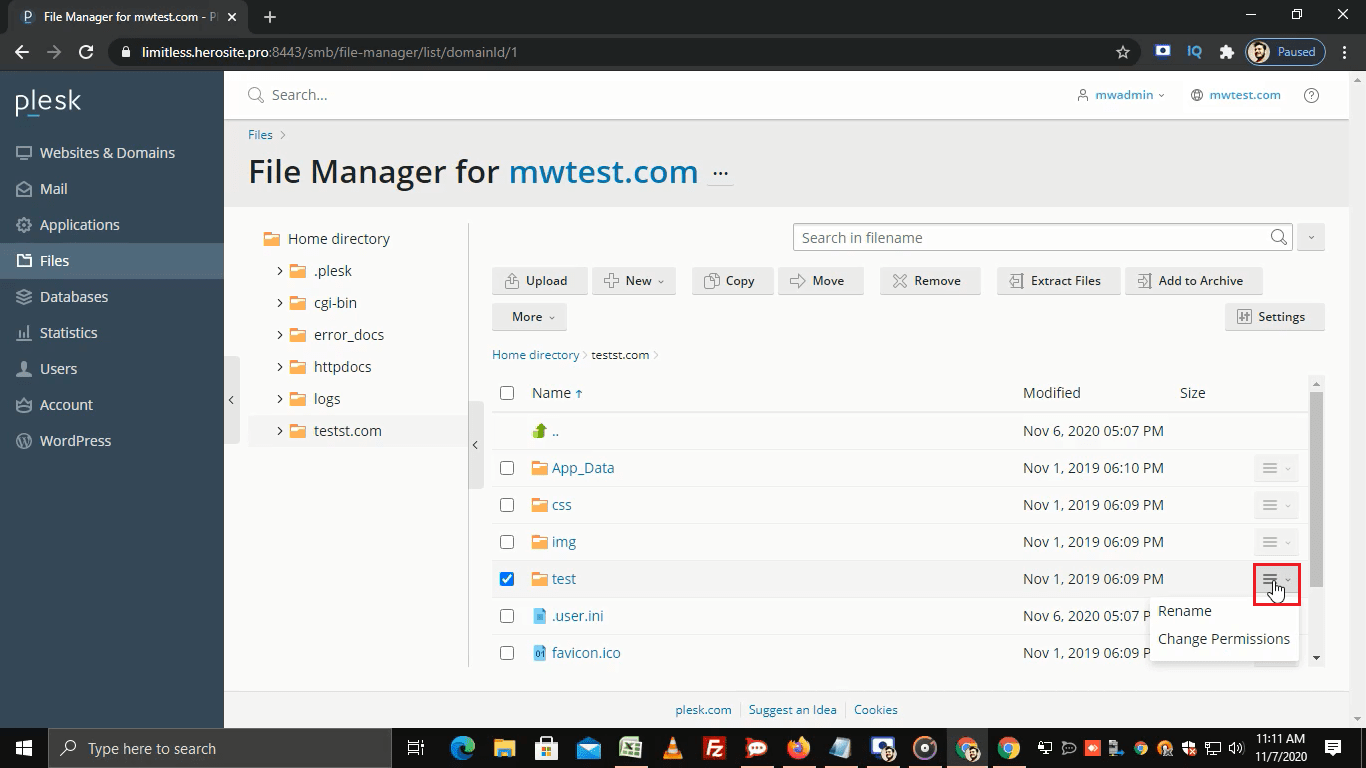Click the Move files icon
1366x768 pixels.
(820, 281)
